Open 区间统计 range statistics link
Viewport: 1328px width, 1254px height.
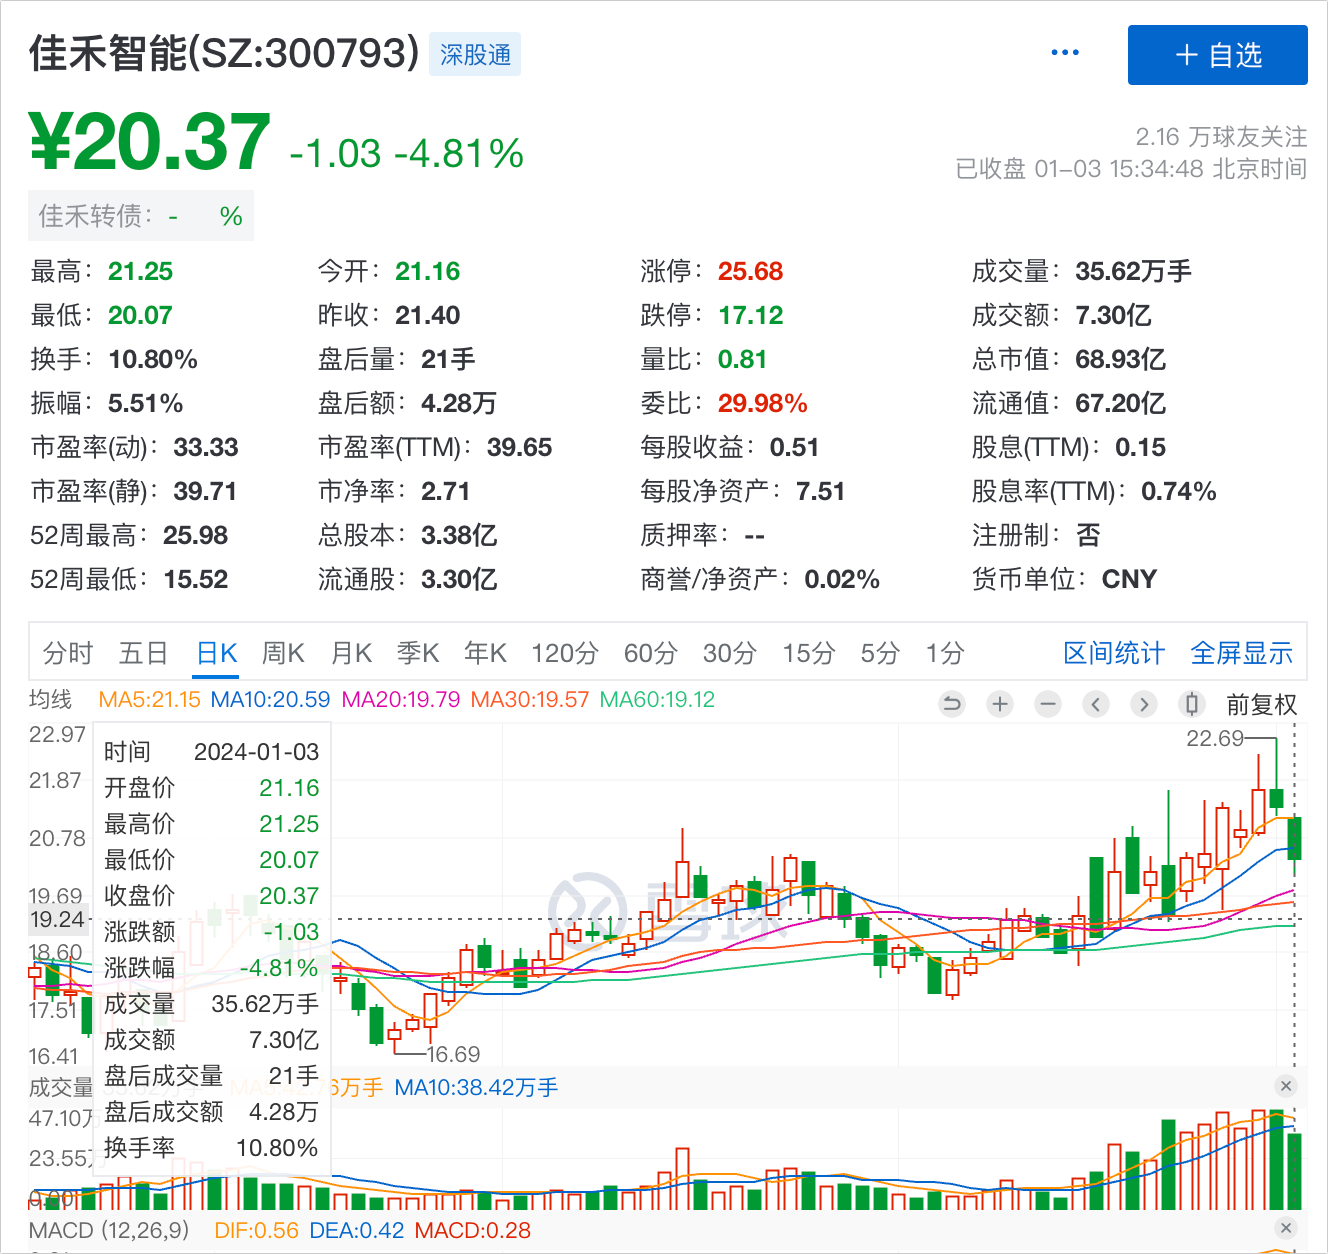pos(1113,653)
